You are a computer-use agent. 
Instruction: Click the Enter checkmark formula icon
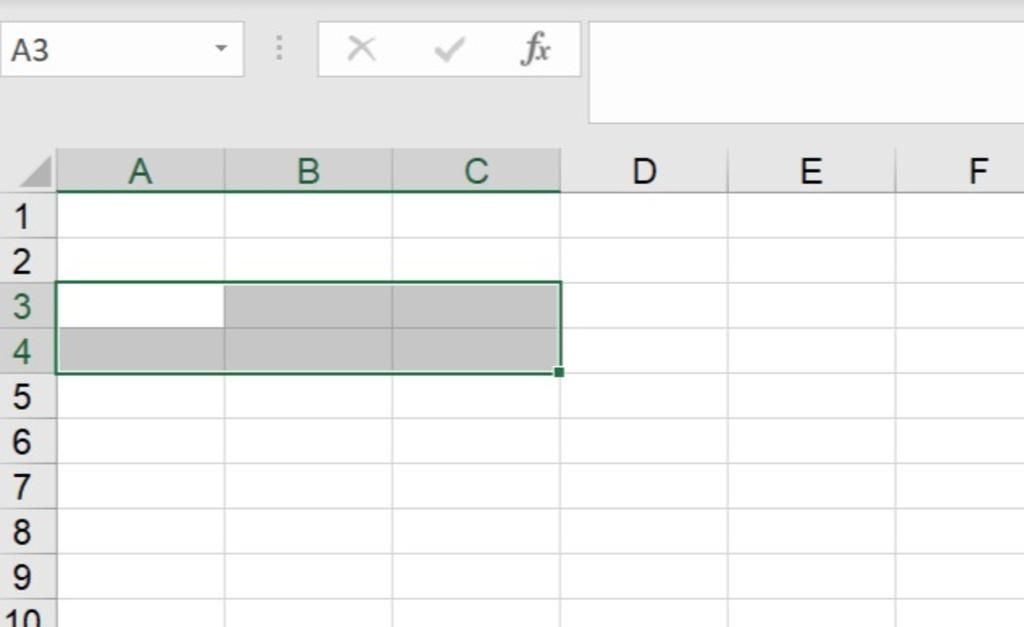[x=449, y=49]
